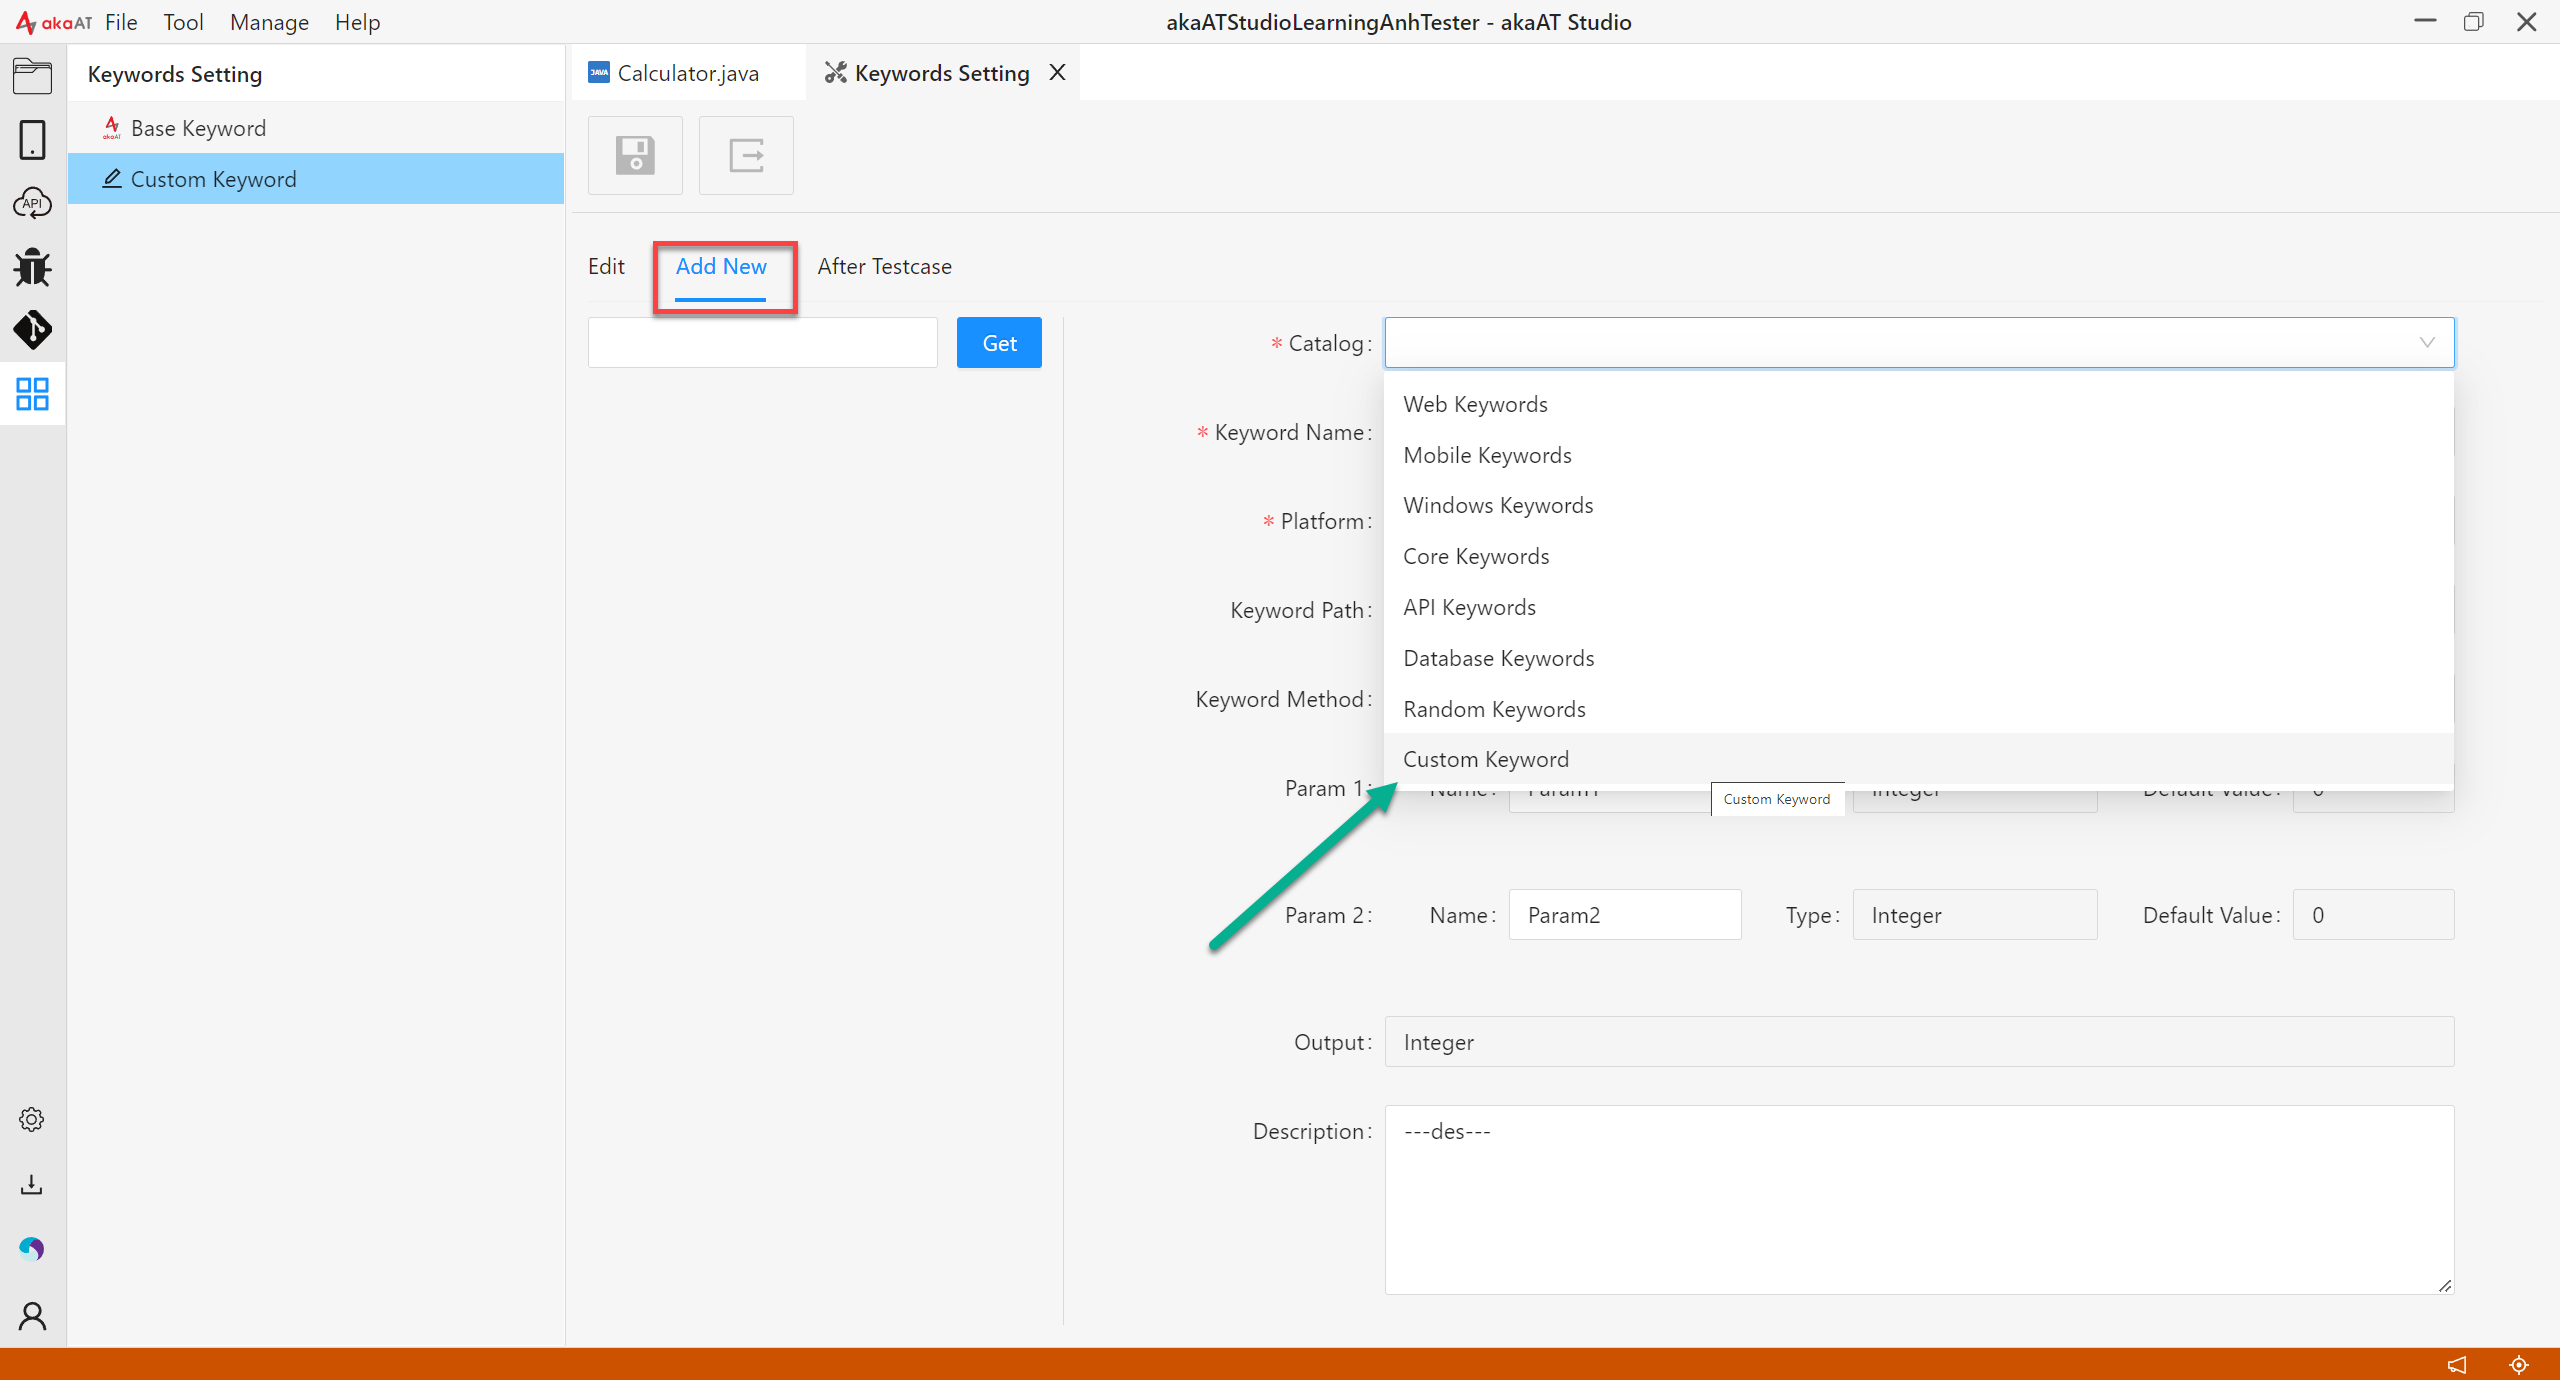Click the Catalog dropdown box
The height and width of the screenshot is (1380, 2560).
(1919, 343)
